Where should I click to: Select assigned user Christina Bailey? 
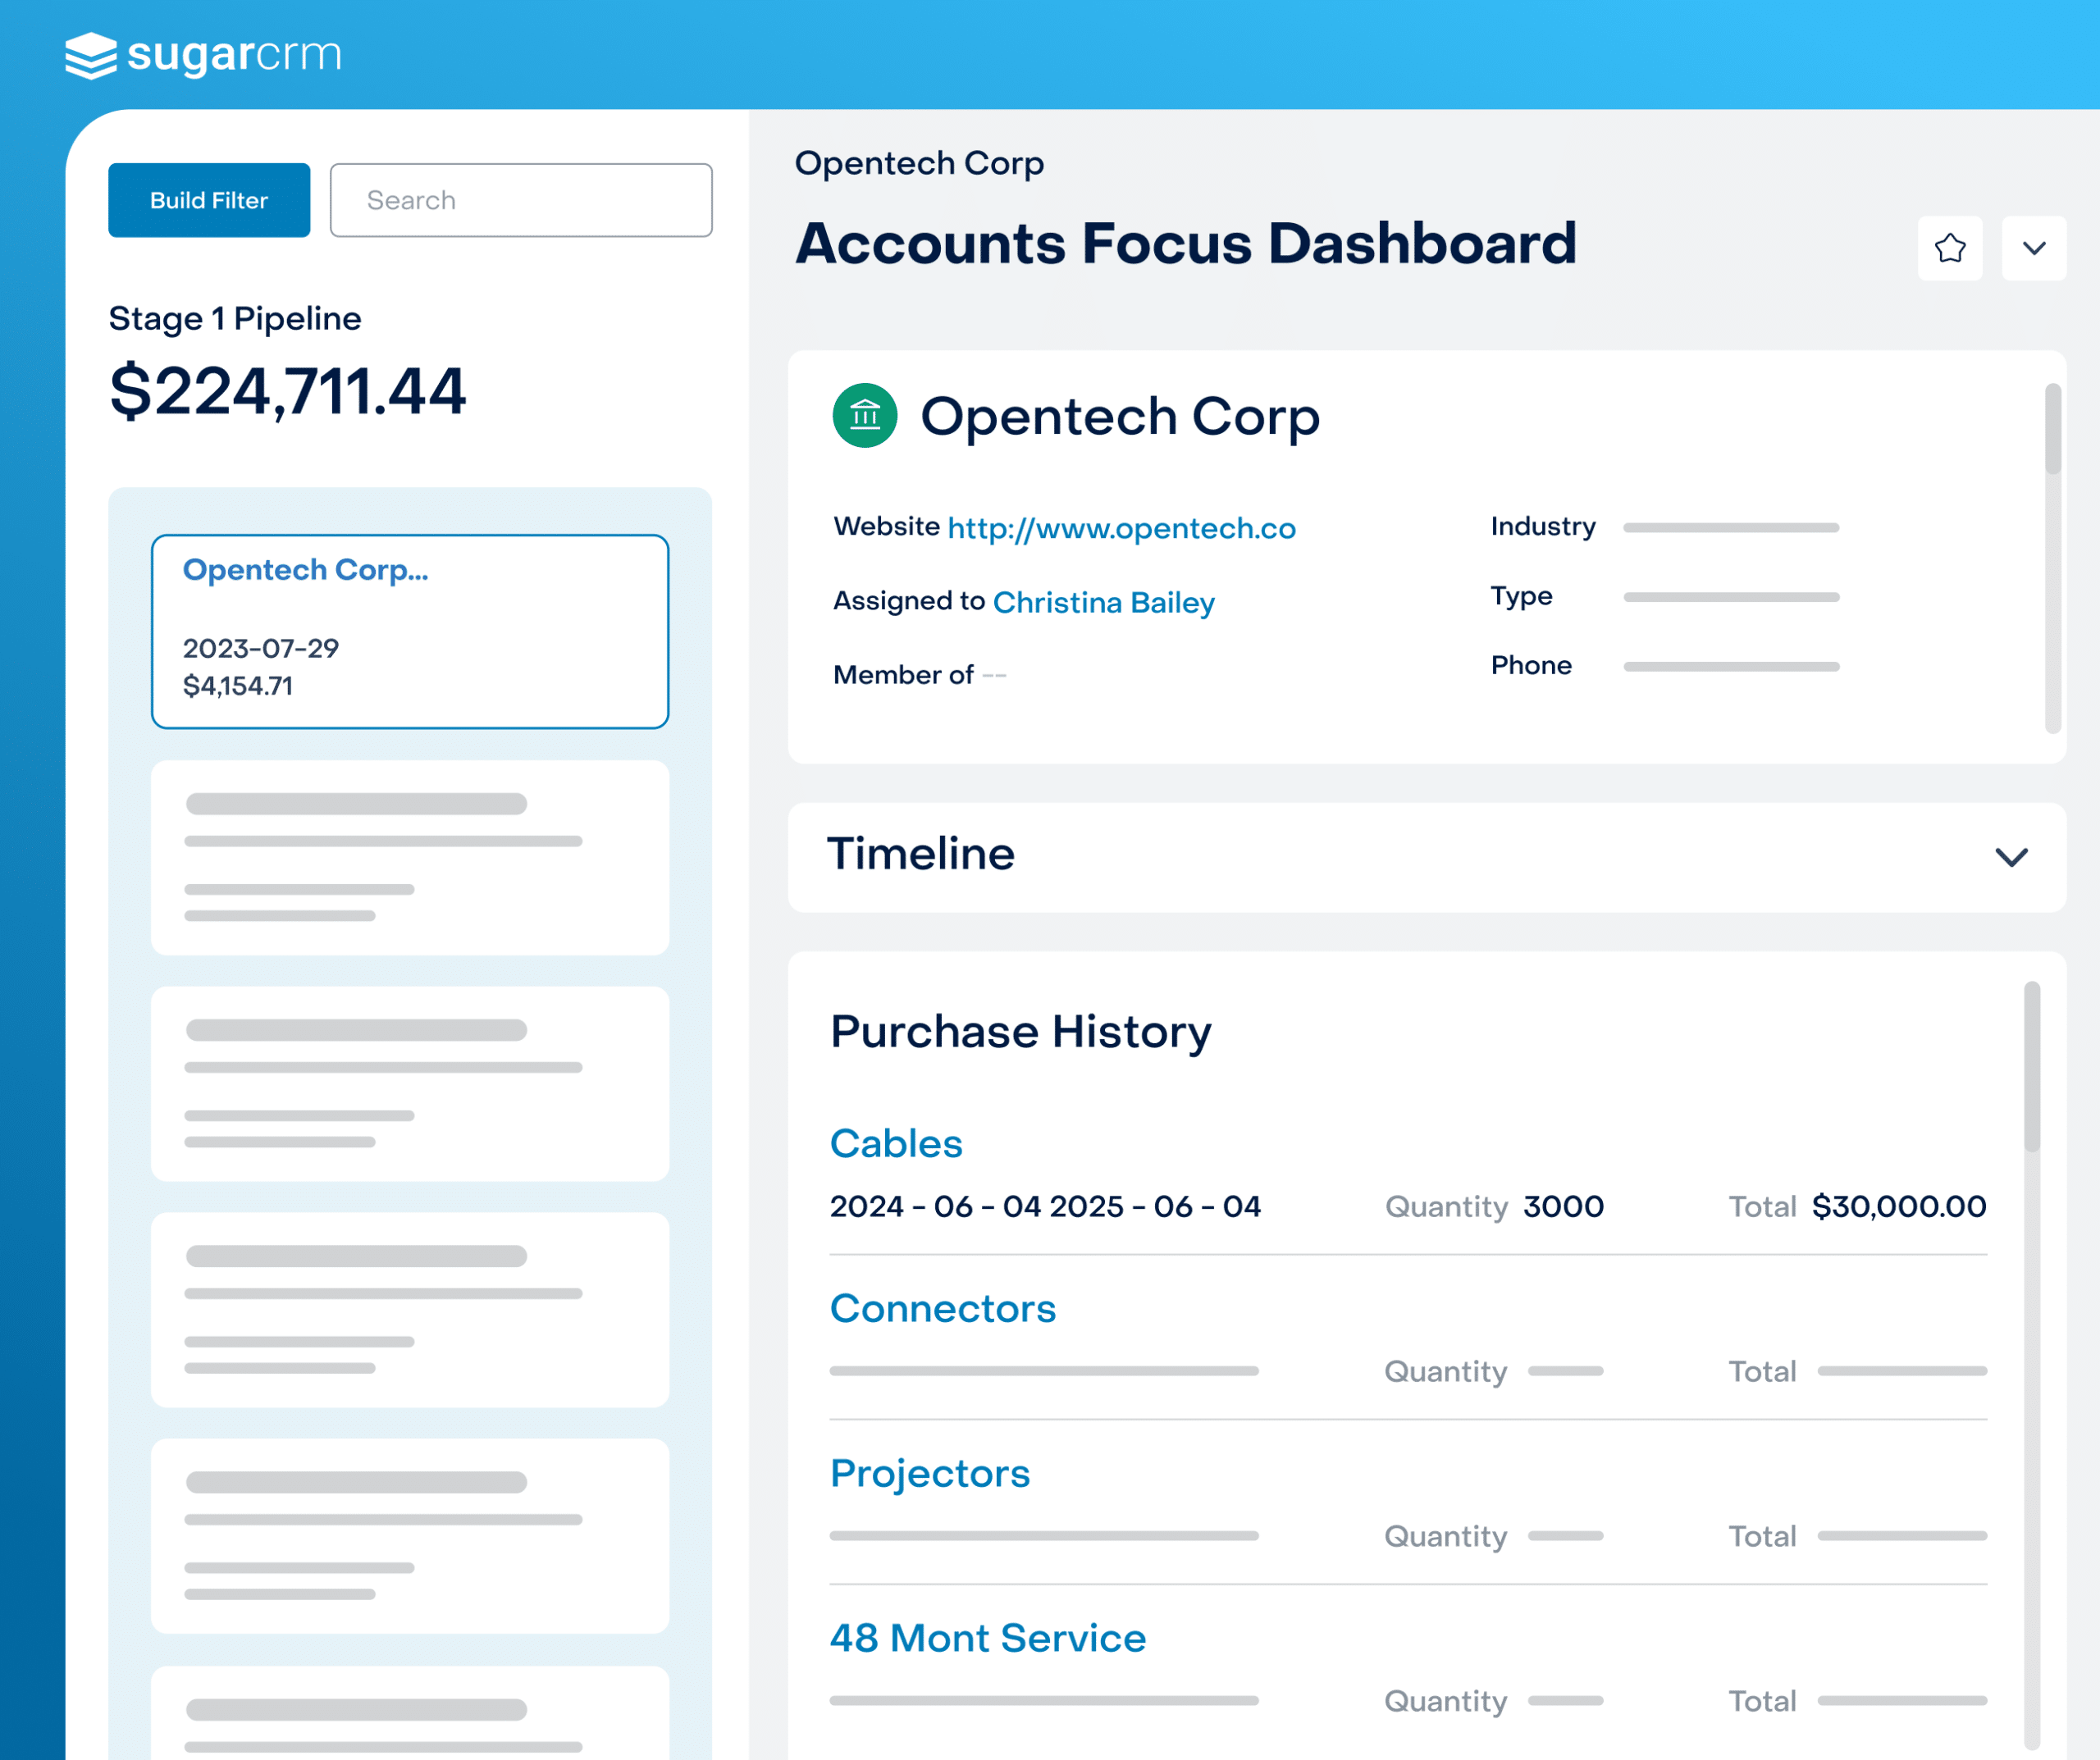pyautogui.click(x=1103, y=602)
